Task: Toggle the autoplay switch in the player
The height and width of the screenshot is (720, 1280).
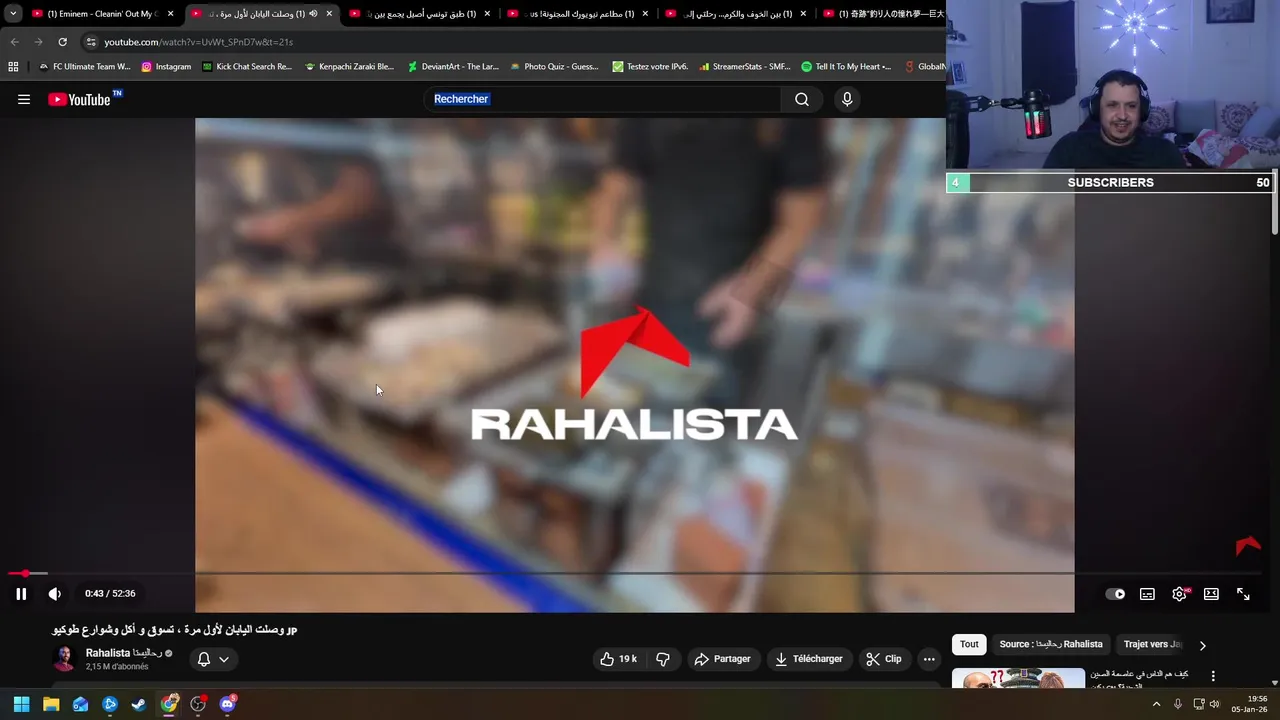Action: tap(1115, 594)
